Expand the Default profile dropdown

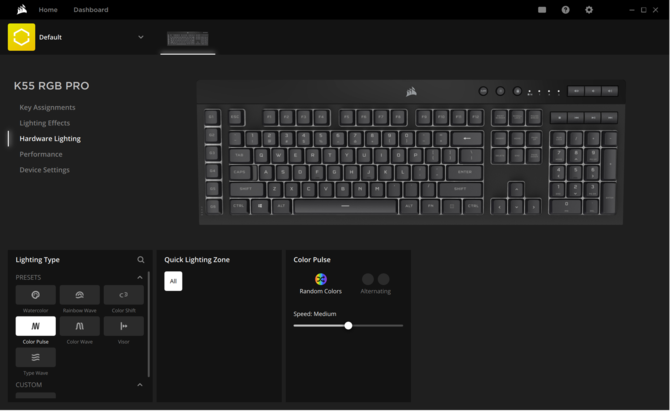[141, 37]
